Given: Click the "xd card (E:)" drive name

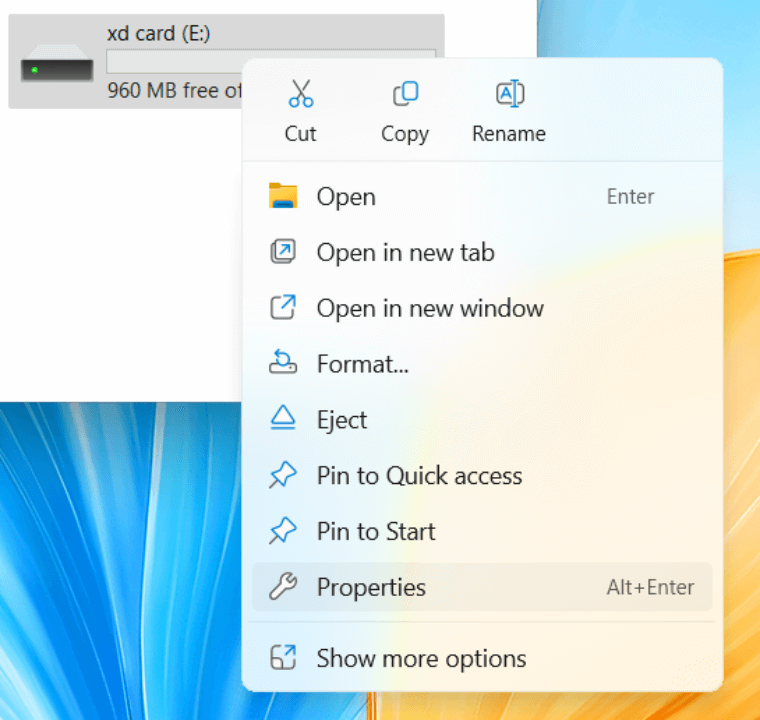Looking at the screenshot, I should pos(158,34).
